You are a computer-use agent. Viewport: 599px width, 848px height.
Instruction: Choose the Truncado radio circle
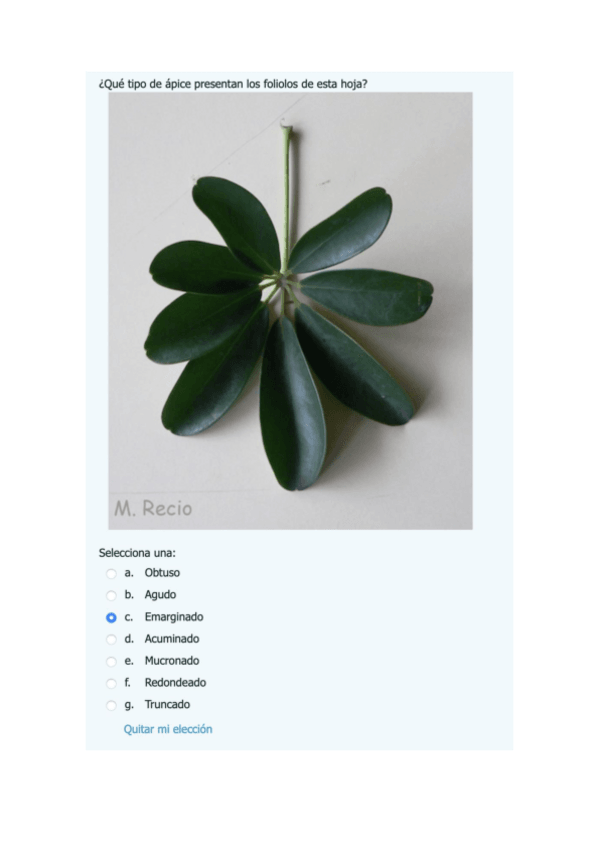point(111,705)
